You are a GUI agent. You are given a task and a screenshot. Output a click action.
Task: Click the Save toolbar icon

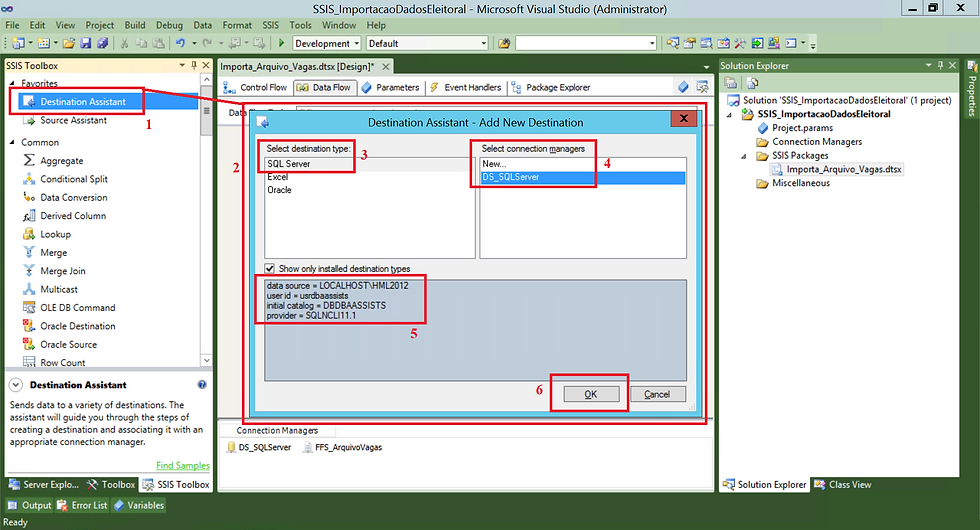(x=86, y=43)
